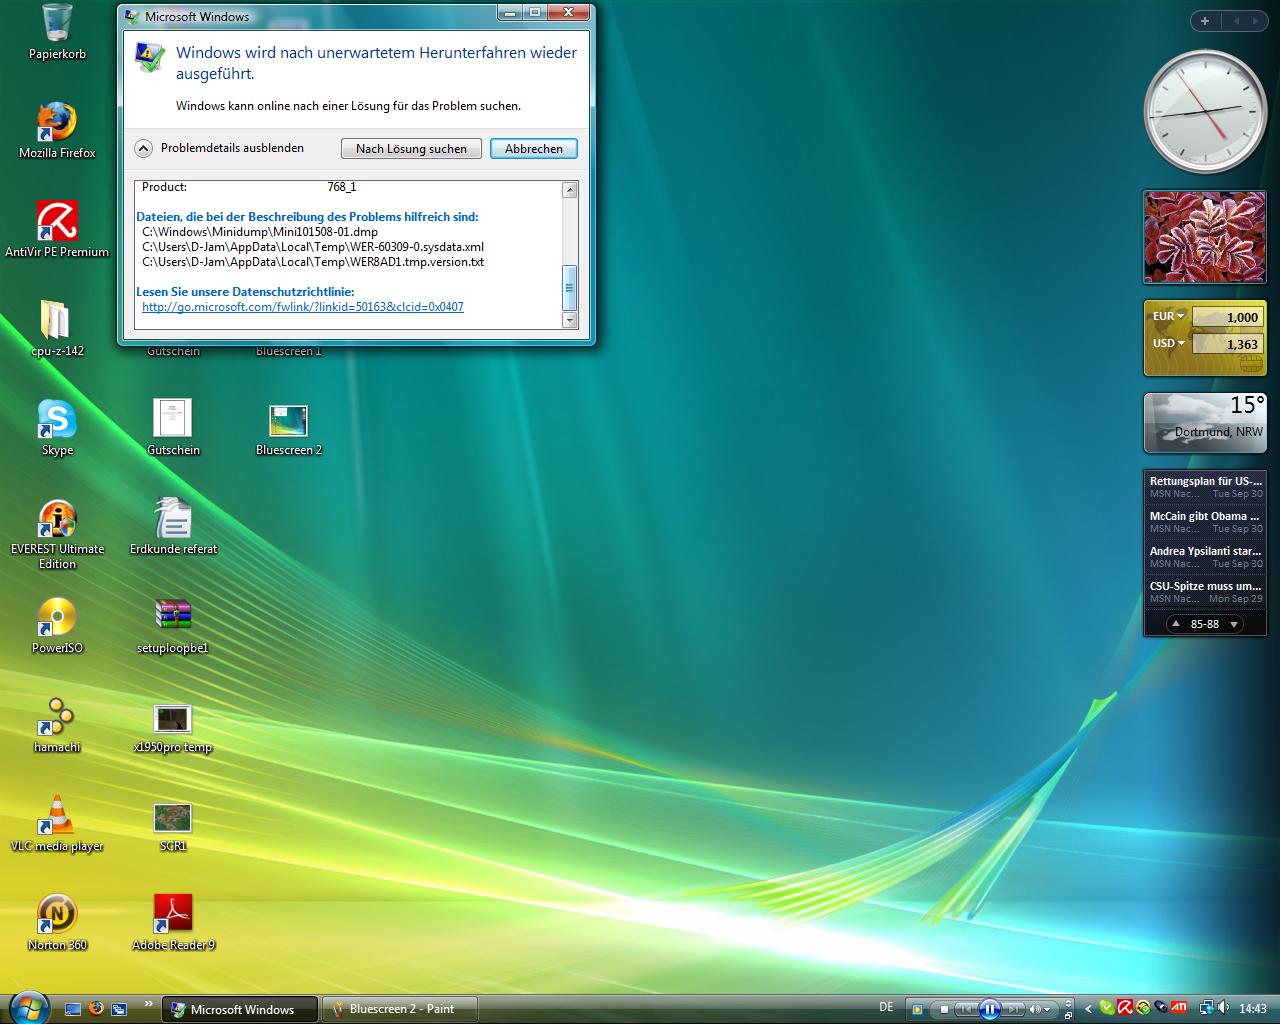Click the slideshow picture gadget thumbnail
This screenshot has width=1280, height=1024.
click(x=1205, y=237)
